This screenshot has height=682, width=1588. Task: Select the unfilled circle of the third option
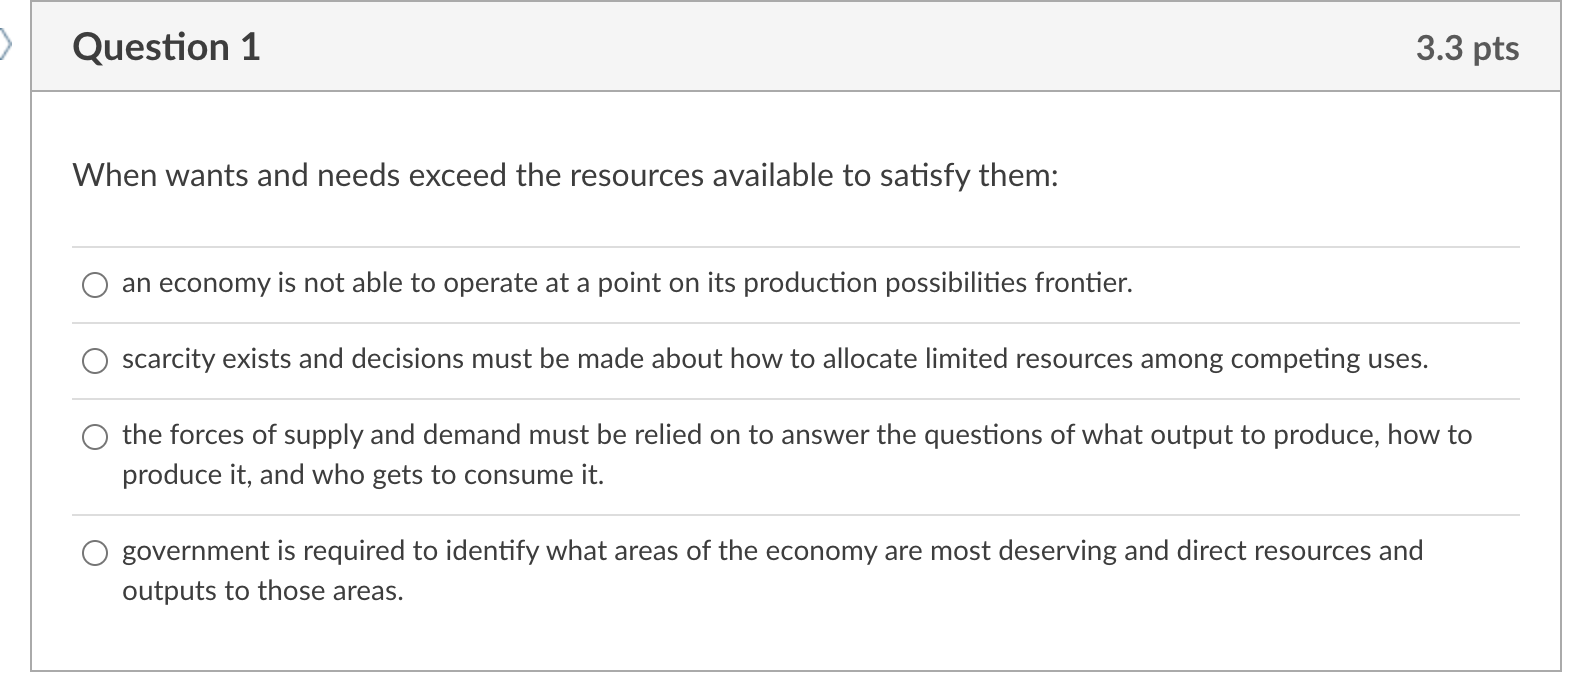point(95,437)
